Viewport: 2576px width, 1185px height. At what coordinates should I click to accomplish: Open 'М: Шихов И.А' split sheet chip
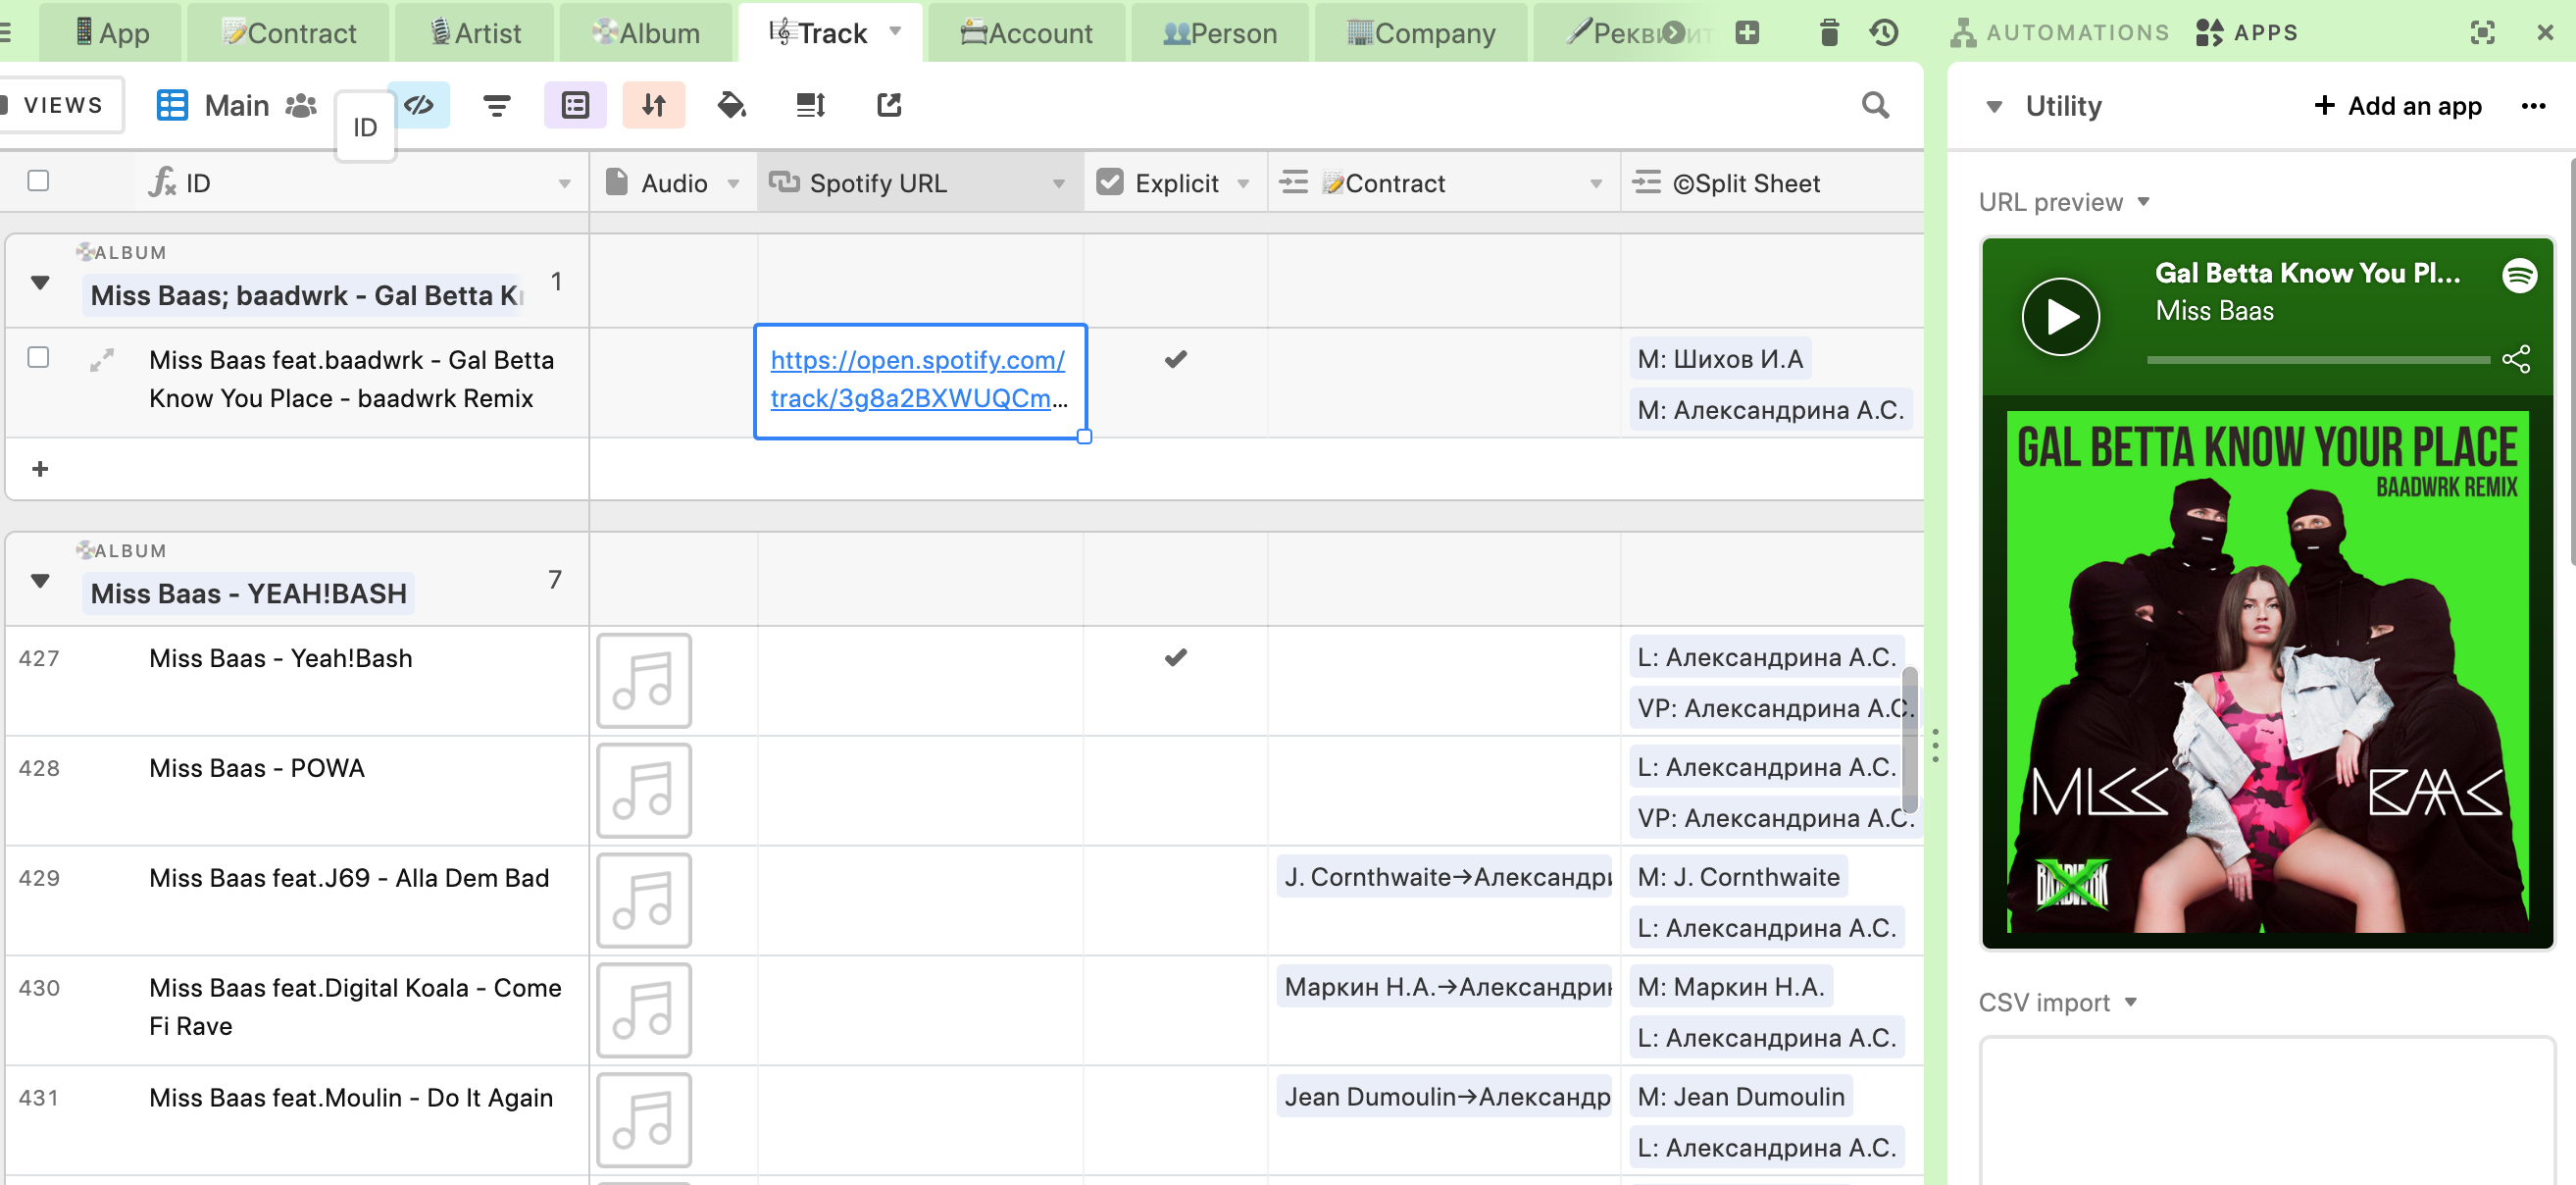click(1720, 359)
